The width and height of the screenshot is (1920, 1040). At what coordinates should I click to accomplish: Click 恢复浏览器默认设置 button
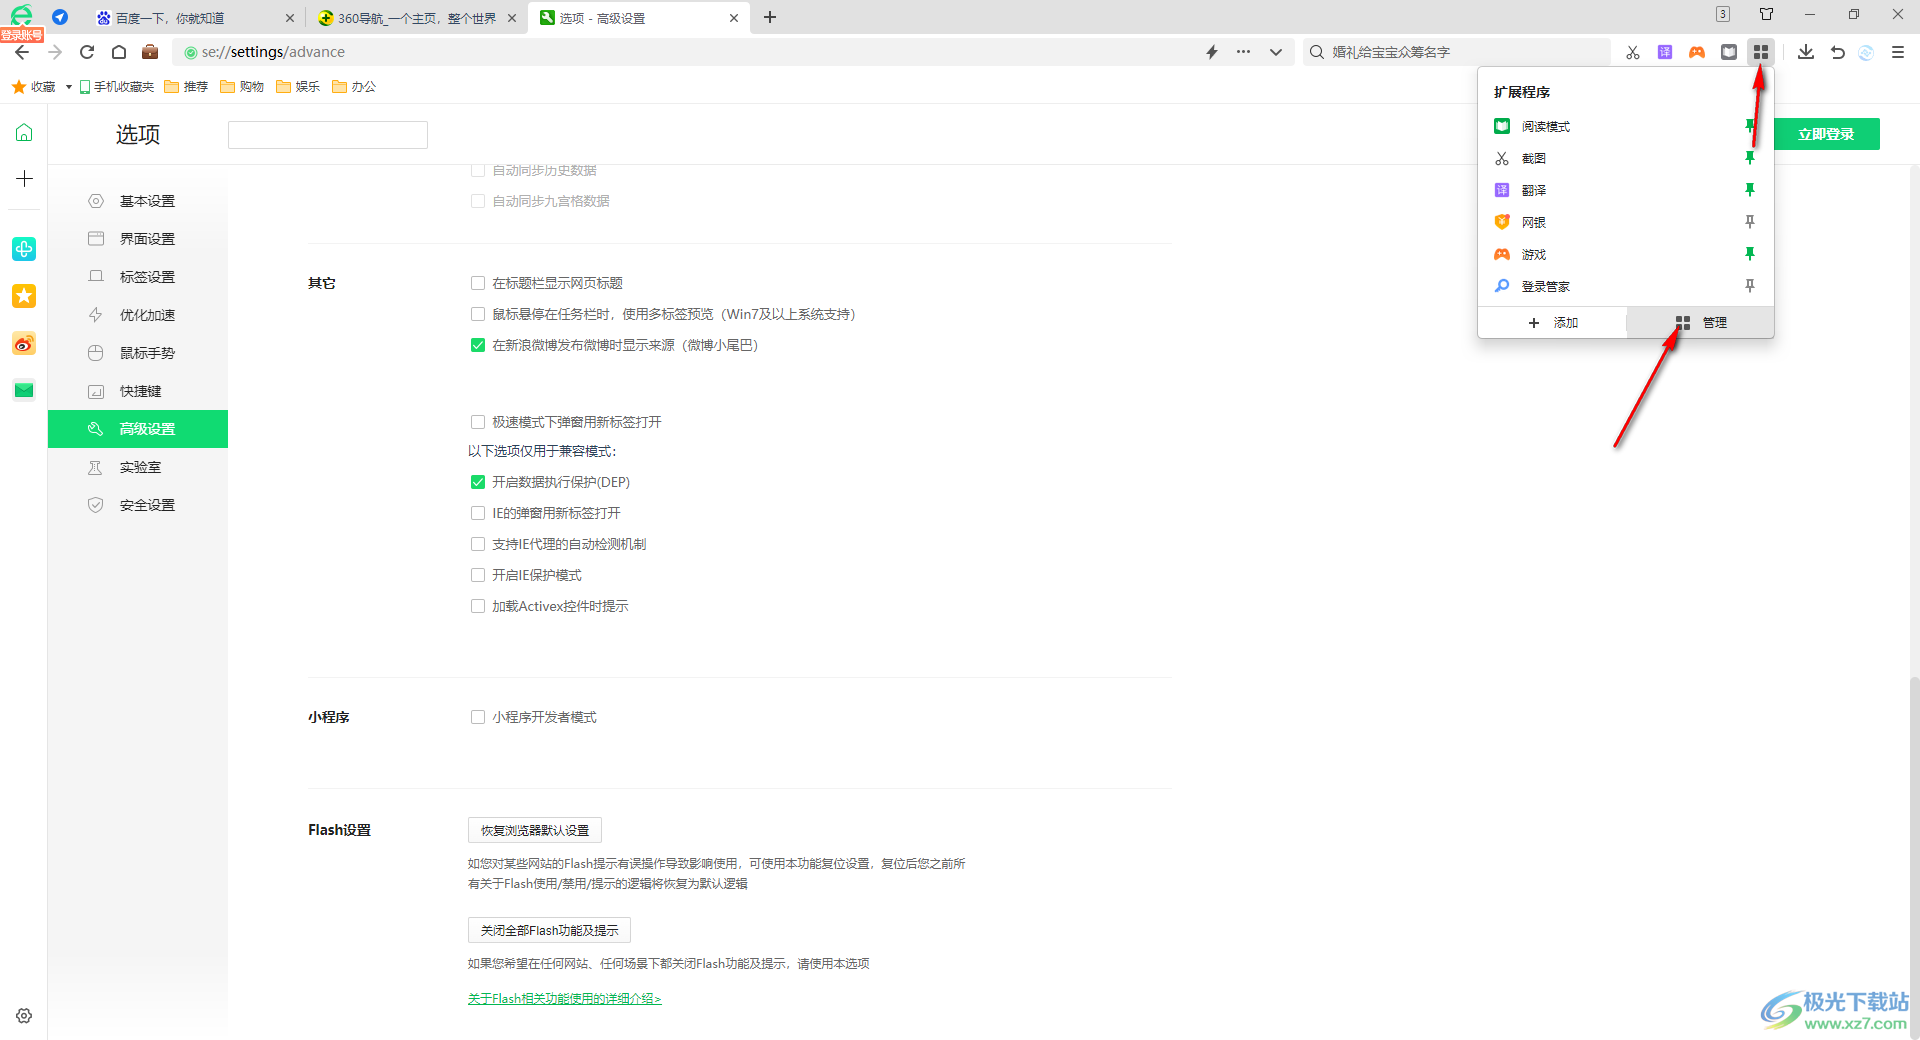(535, 830)
